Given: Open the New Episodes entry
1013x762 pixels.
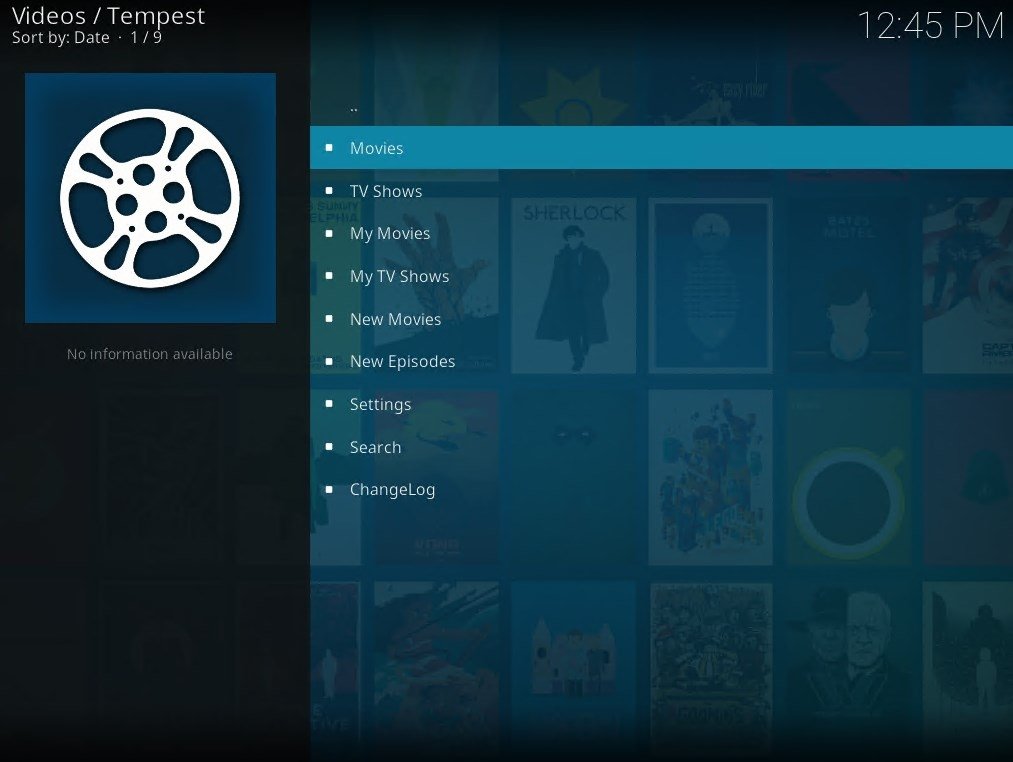Looking at the screenshot, I should pos(661,361).
